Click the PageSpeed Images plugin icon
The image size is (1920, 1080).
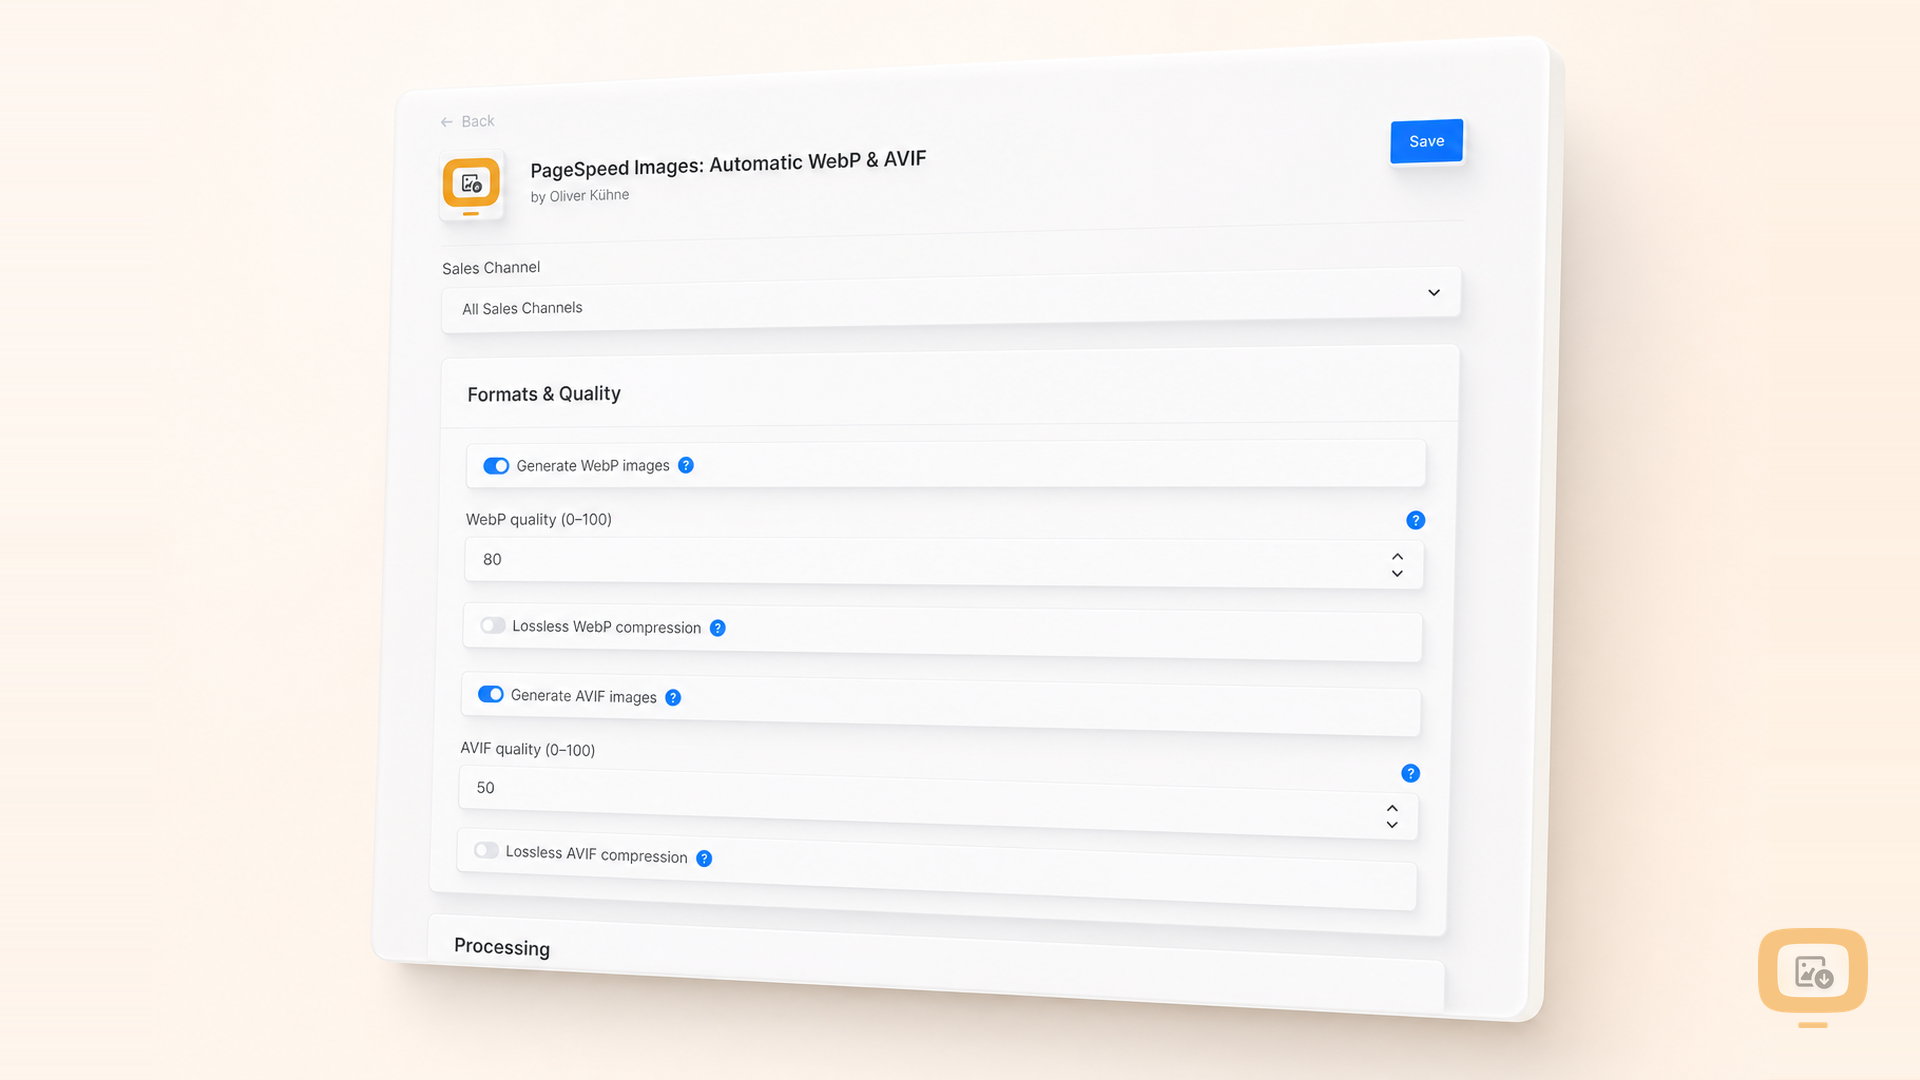coord(471,185)
